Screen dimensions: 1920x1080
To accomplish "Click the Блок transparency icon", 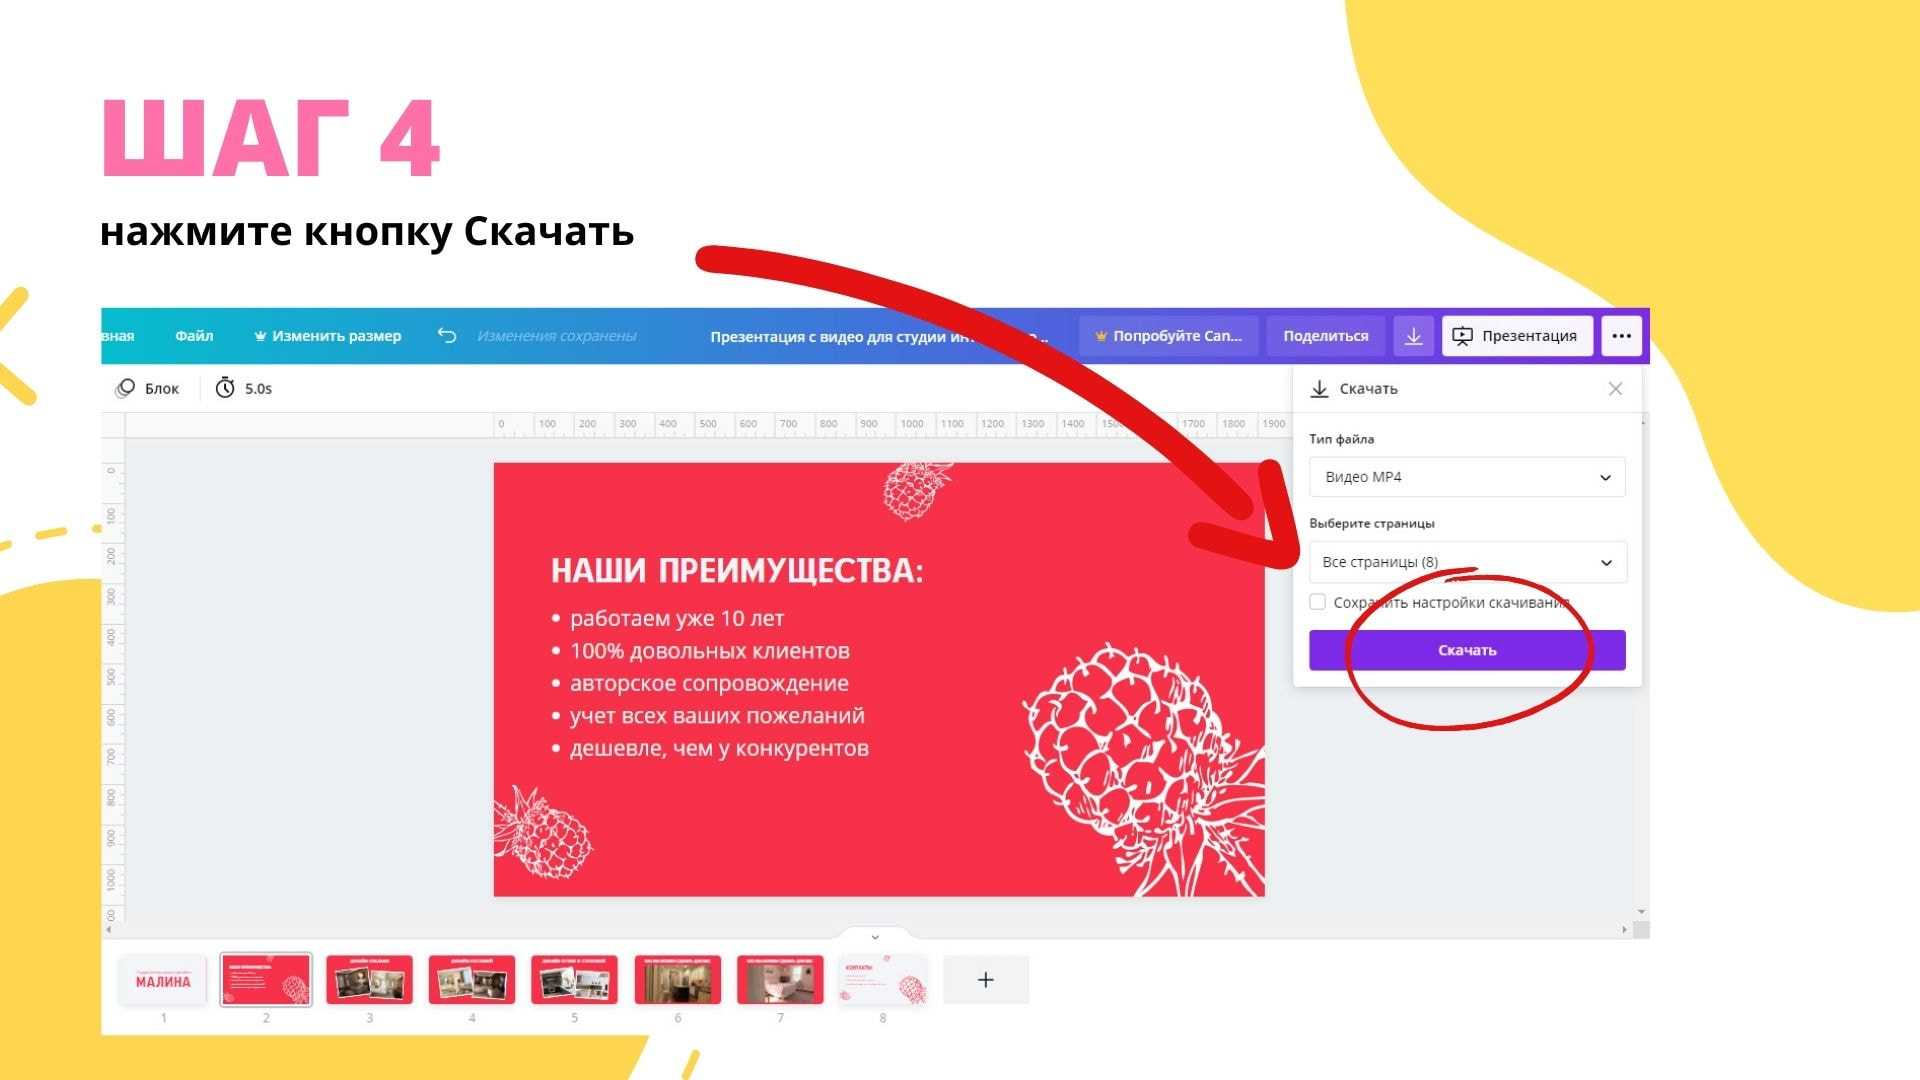I will coord(125,388).
